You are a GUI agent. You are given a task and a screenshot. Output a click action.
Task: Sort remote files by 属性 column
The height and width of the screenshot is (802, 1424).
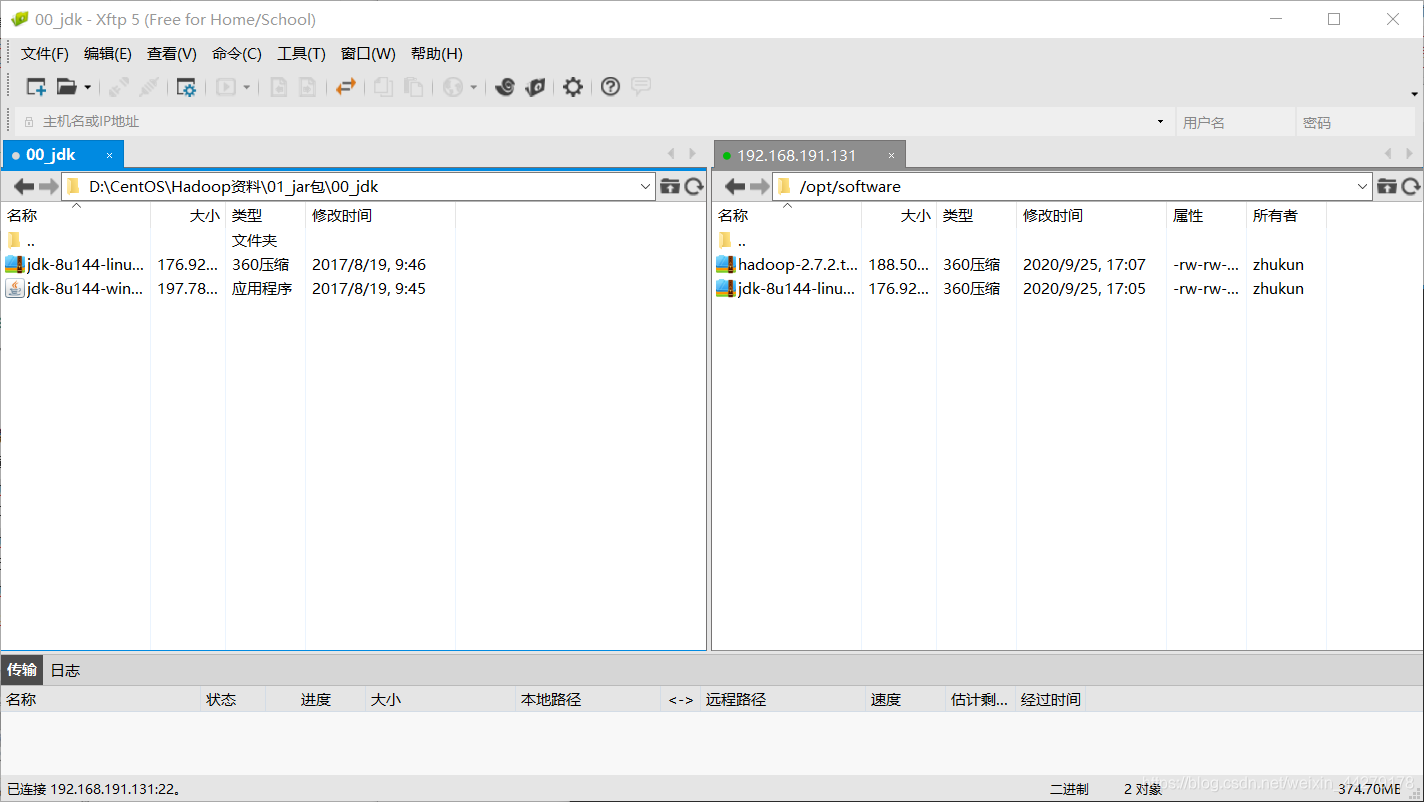point(1206,215)
